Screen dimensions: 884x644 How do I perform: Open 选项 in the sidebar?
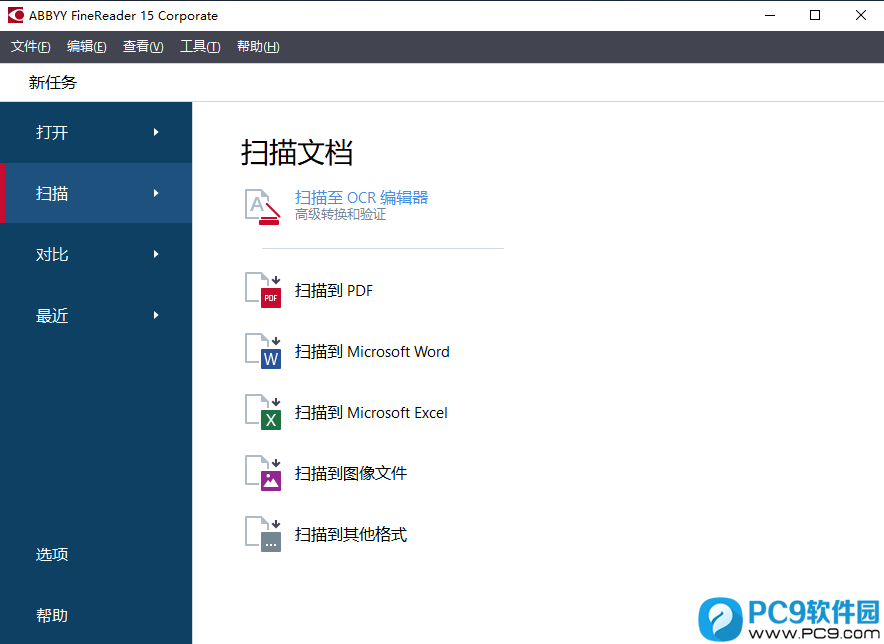coord(52,554)
